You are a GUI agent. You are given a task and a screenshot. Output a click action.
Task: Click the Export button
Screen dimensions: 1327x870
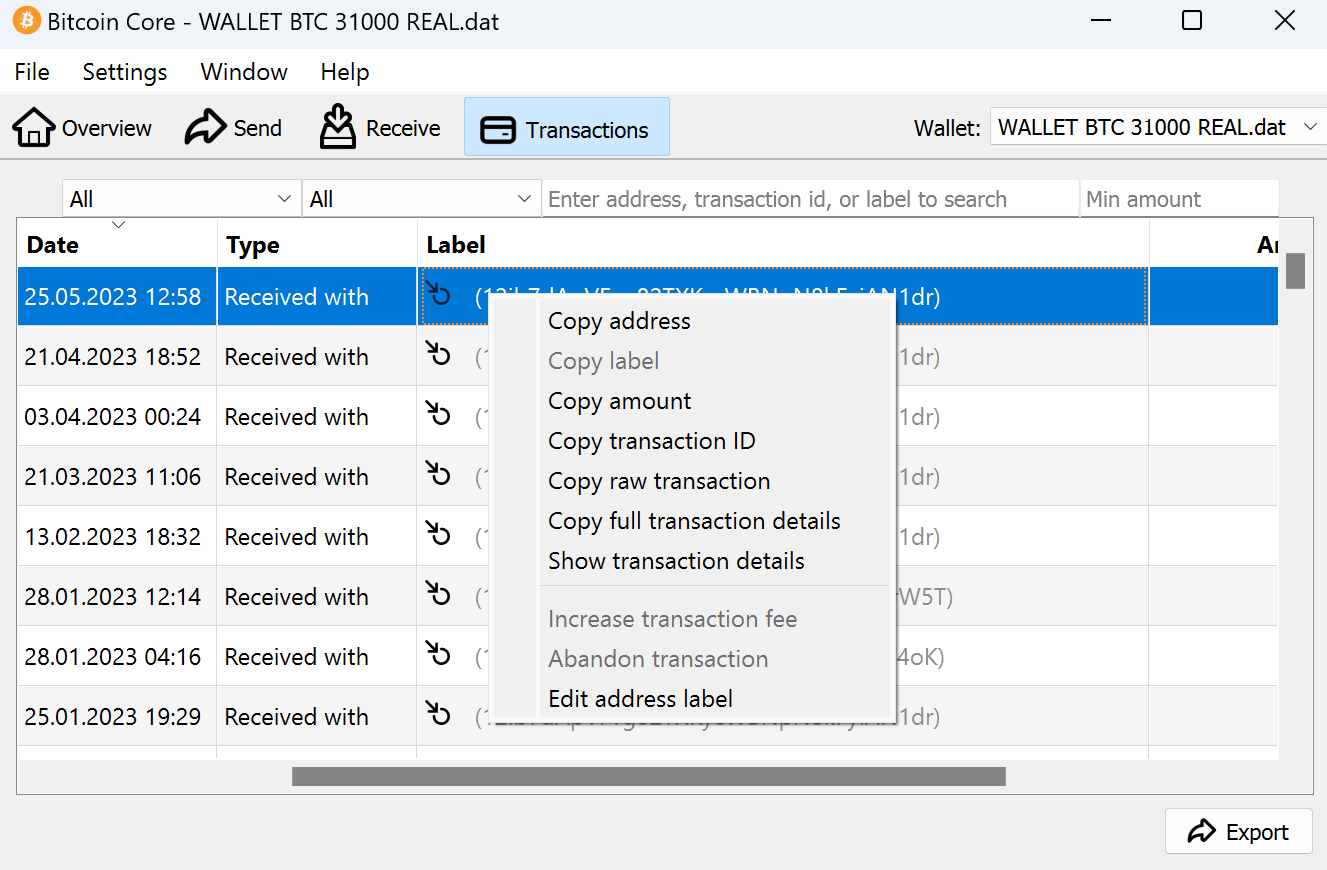click(x=1238, y=832)
